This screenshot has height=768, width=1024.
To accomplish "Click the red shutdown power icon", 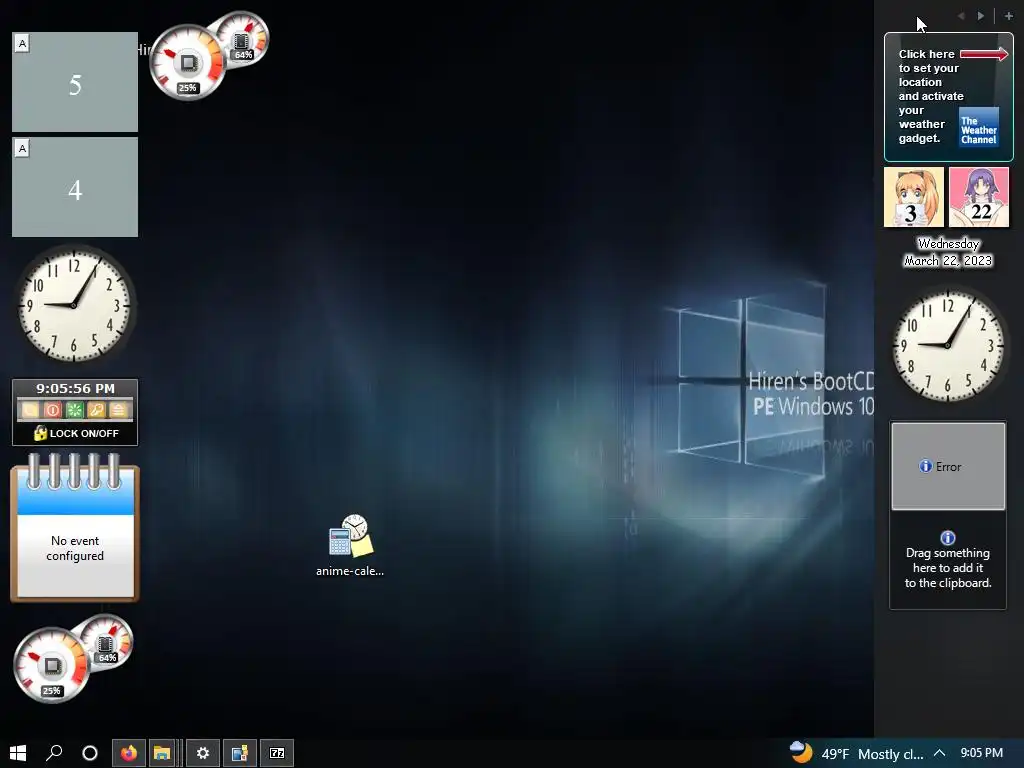I will tap(53, 410).
